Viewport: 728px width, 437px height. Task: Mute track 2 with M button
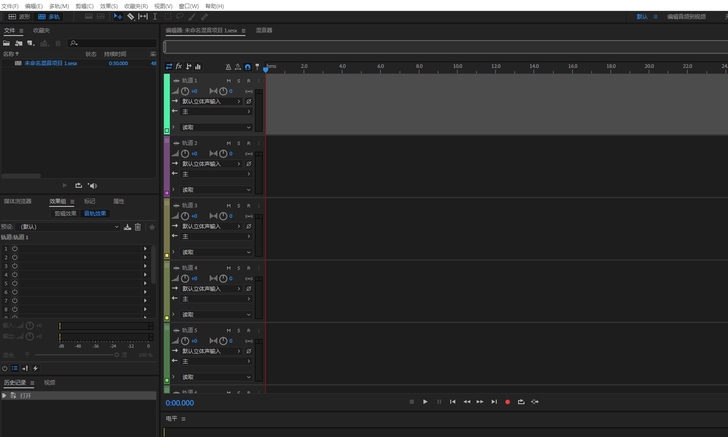coord(228,143)
